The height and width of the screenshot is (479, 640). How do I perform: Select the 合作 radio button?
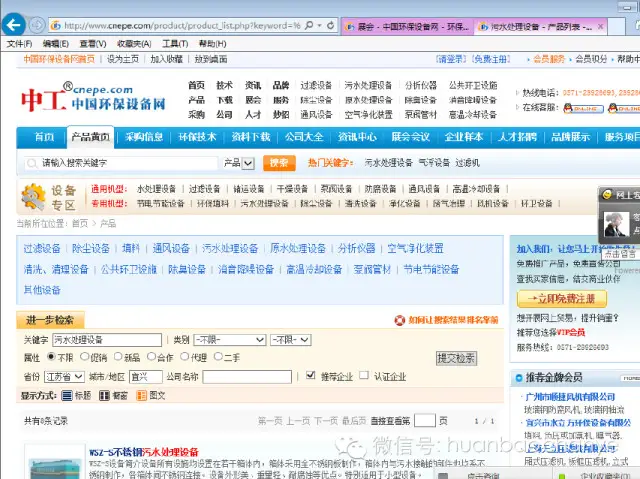[151, 357]
